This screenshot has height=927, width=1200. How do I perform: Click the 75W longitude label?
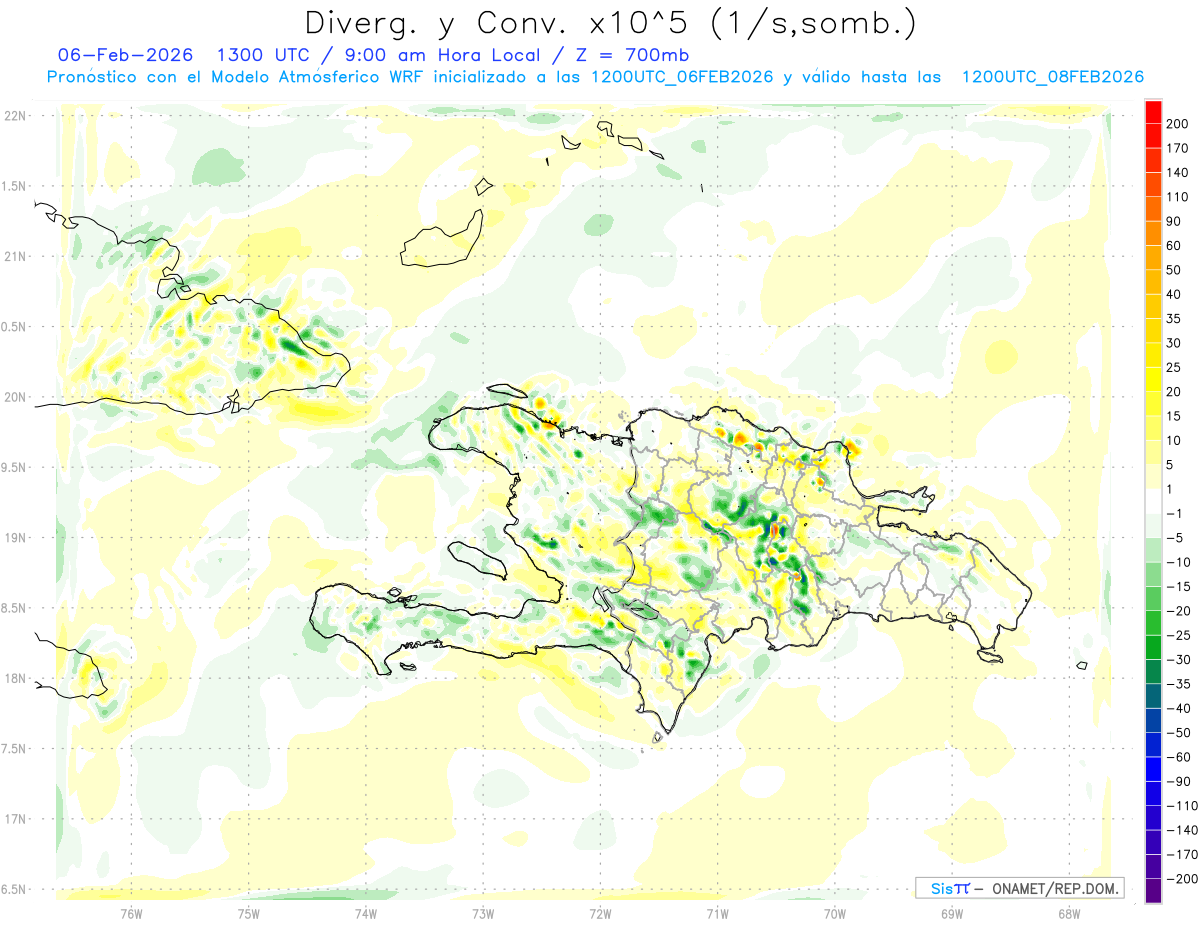tap(249, 912)
